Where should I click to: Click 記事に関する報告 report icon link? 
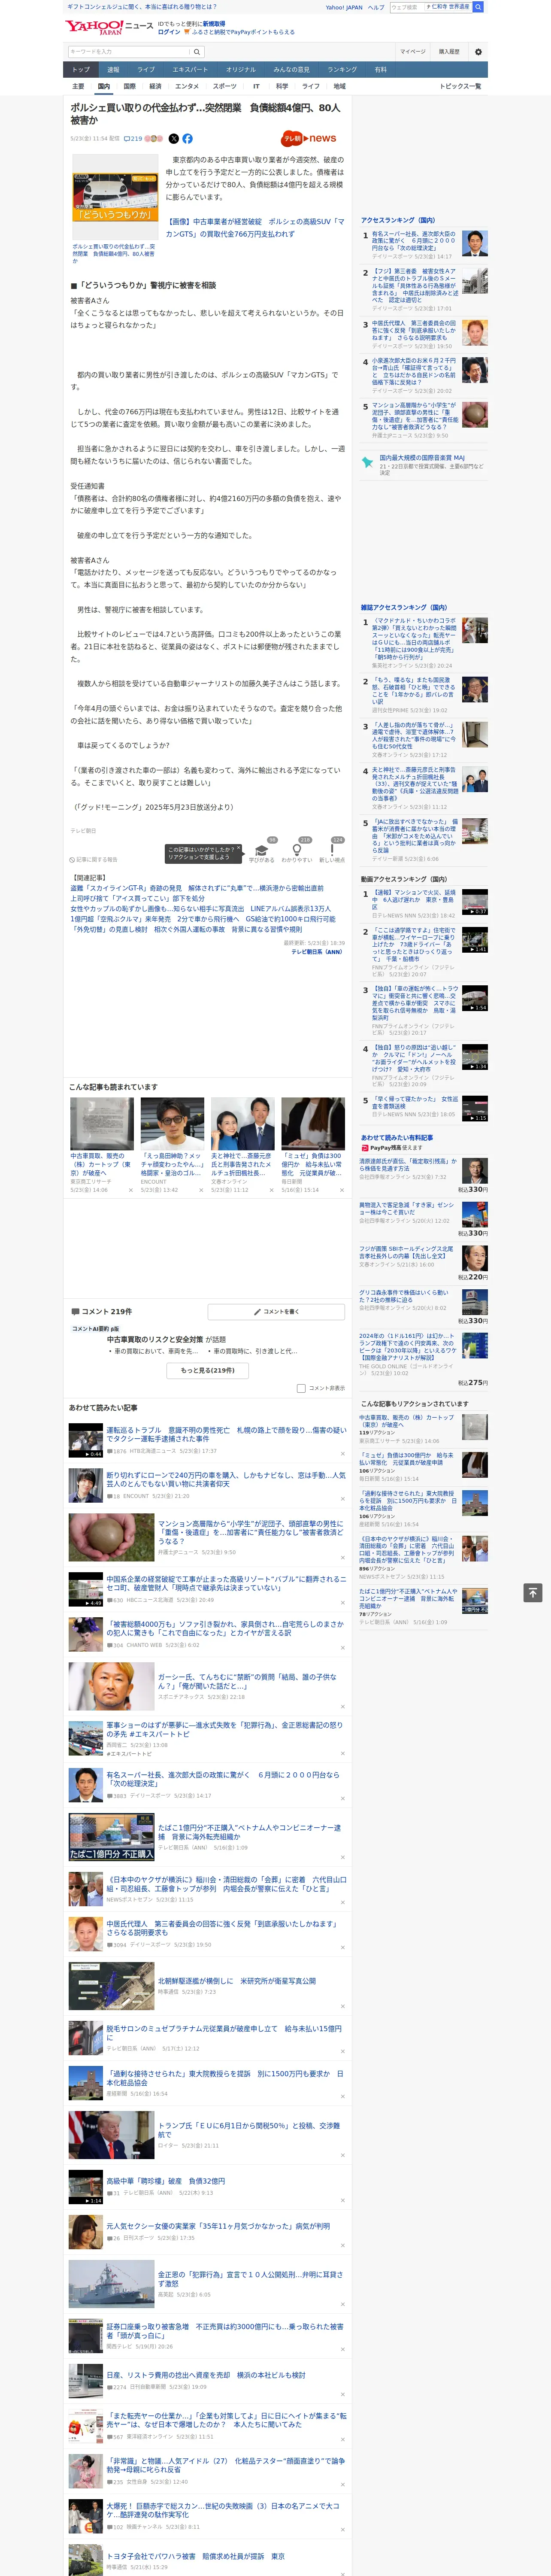[93, 859]
